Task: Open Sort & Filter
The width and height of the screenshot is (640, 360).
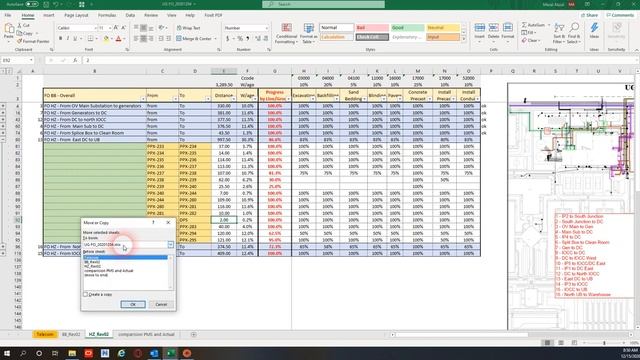Action: click(559, 33)
